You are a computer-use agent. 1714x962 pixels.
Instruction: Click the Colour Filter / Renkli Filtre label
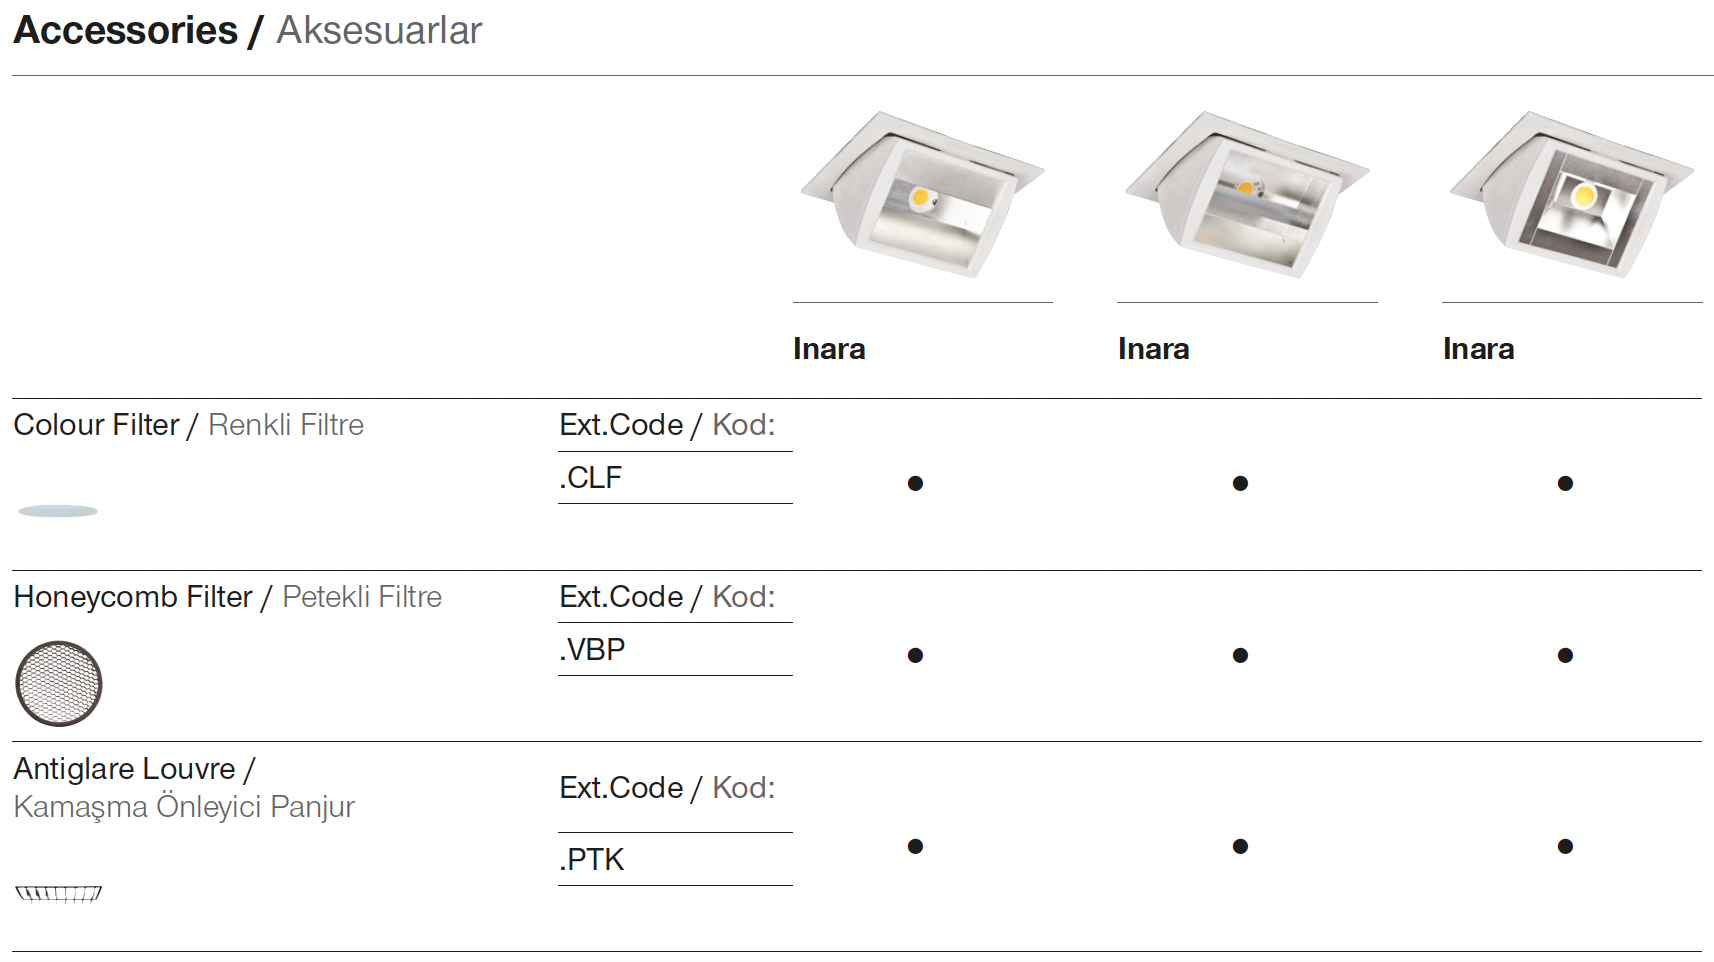tap(188, 425)
